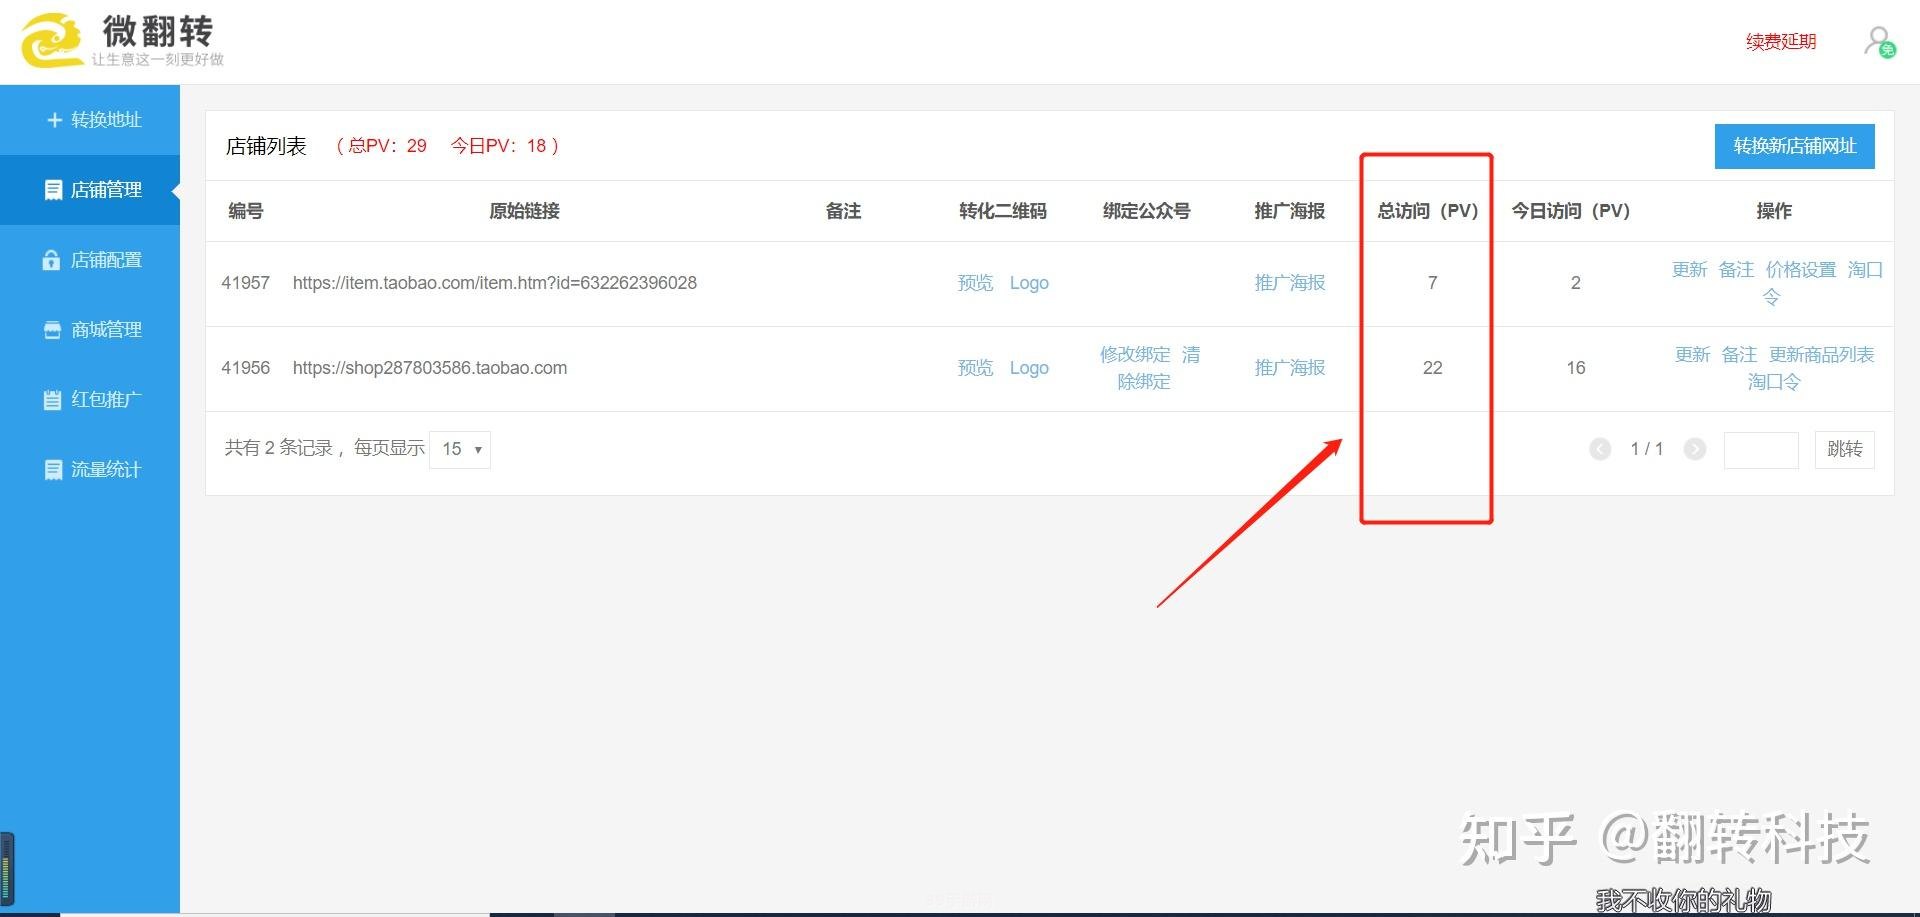Preview QR code for shop 41957
This screenshot has height=917, width=1920.
pos(975,283)
